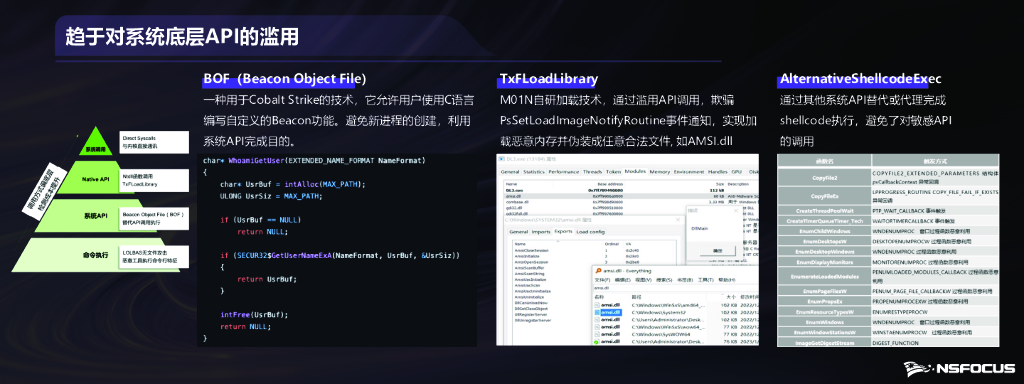Screen dimensions: 1024x384
Task: Click the CopyFile2 table cell
Action: point(824,178)
